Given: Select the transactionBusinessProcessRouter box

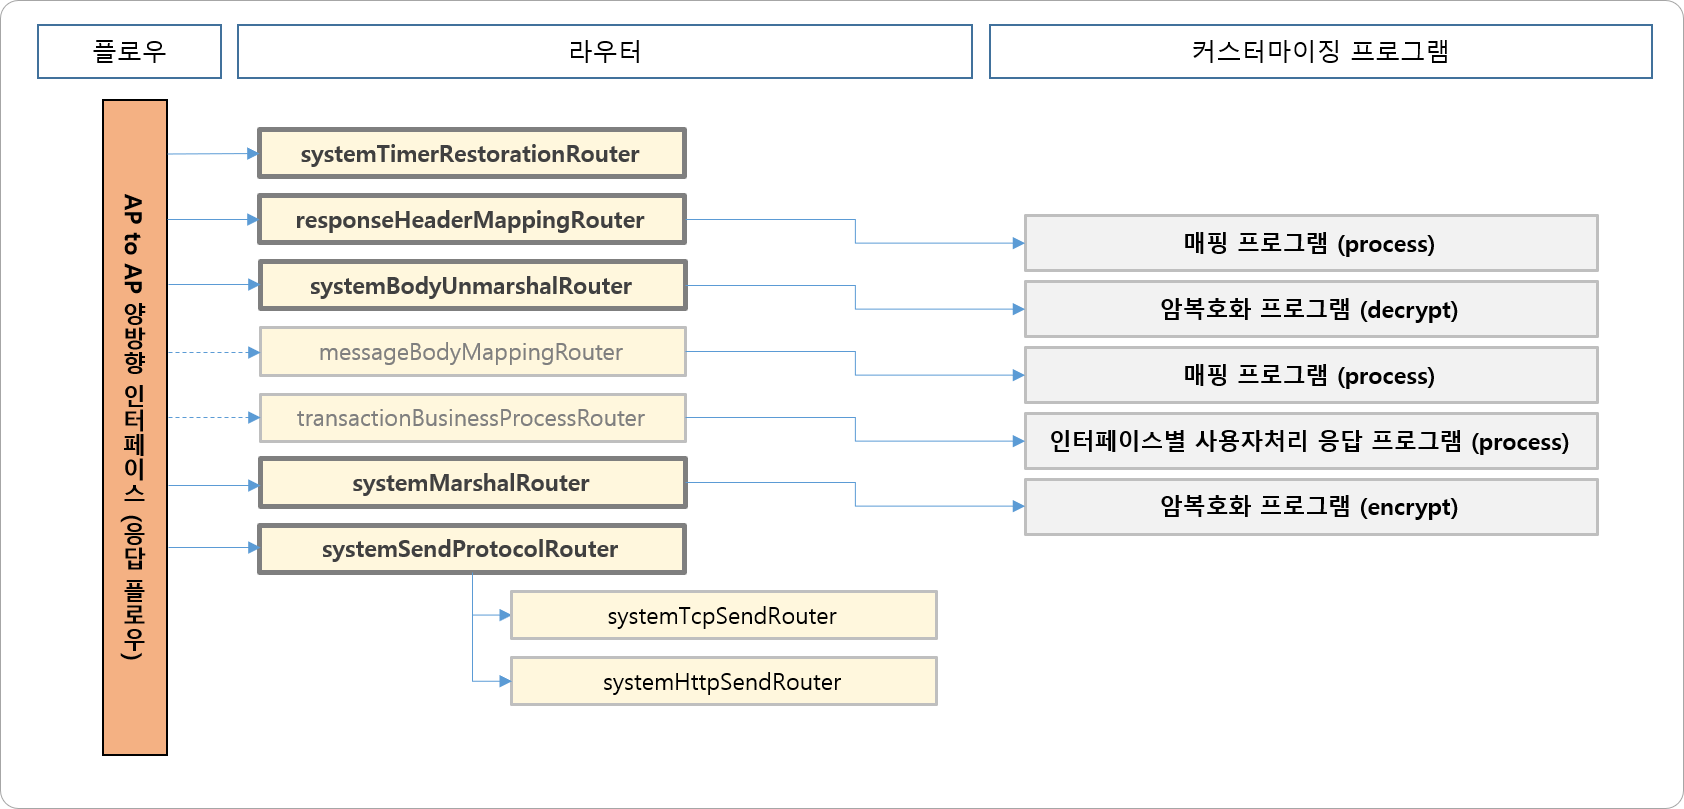Looking at the screenshot, I should pos(472,417).
